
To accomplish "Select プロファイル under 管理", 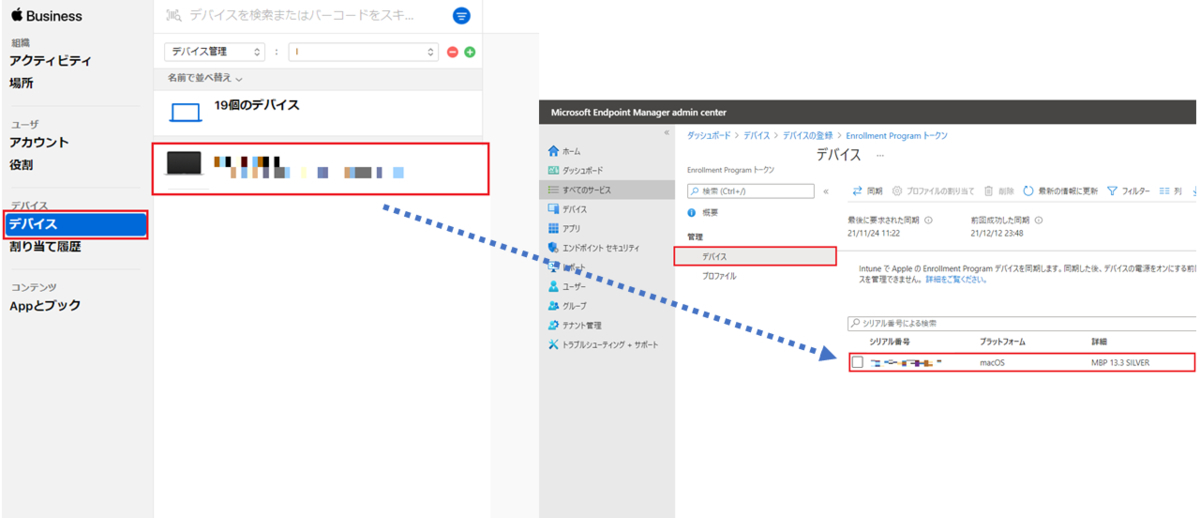I will [719, 276].
